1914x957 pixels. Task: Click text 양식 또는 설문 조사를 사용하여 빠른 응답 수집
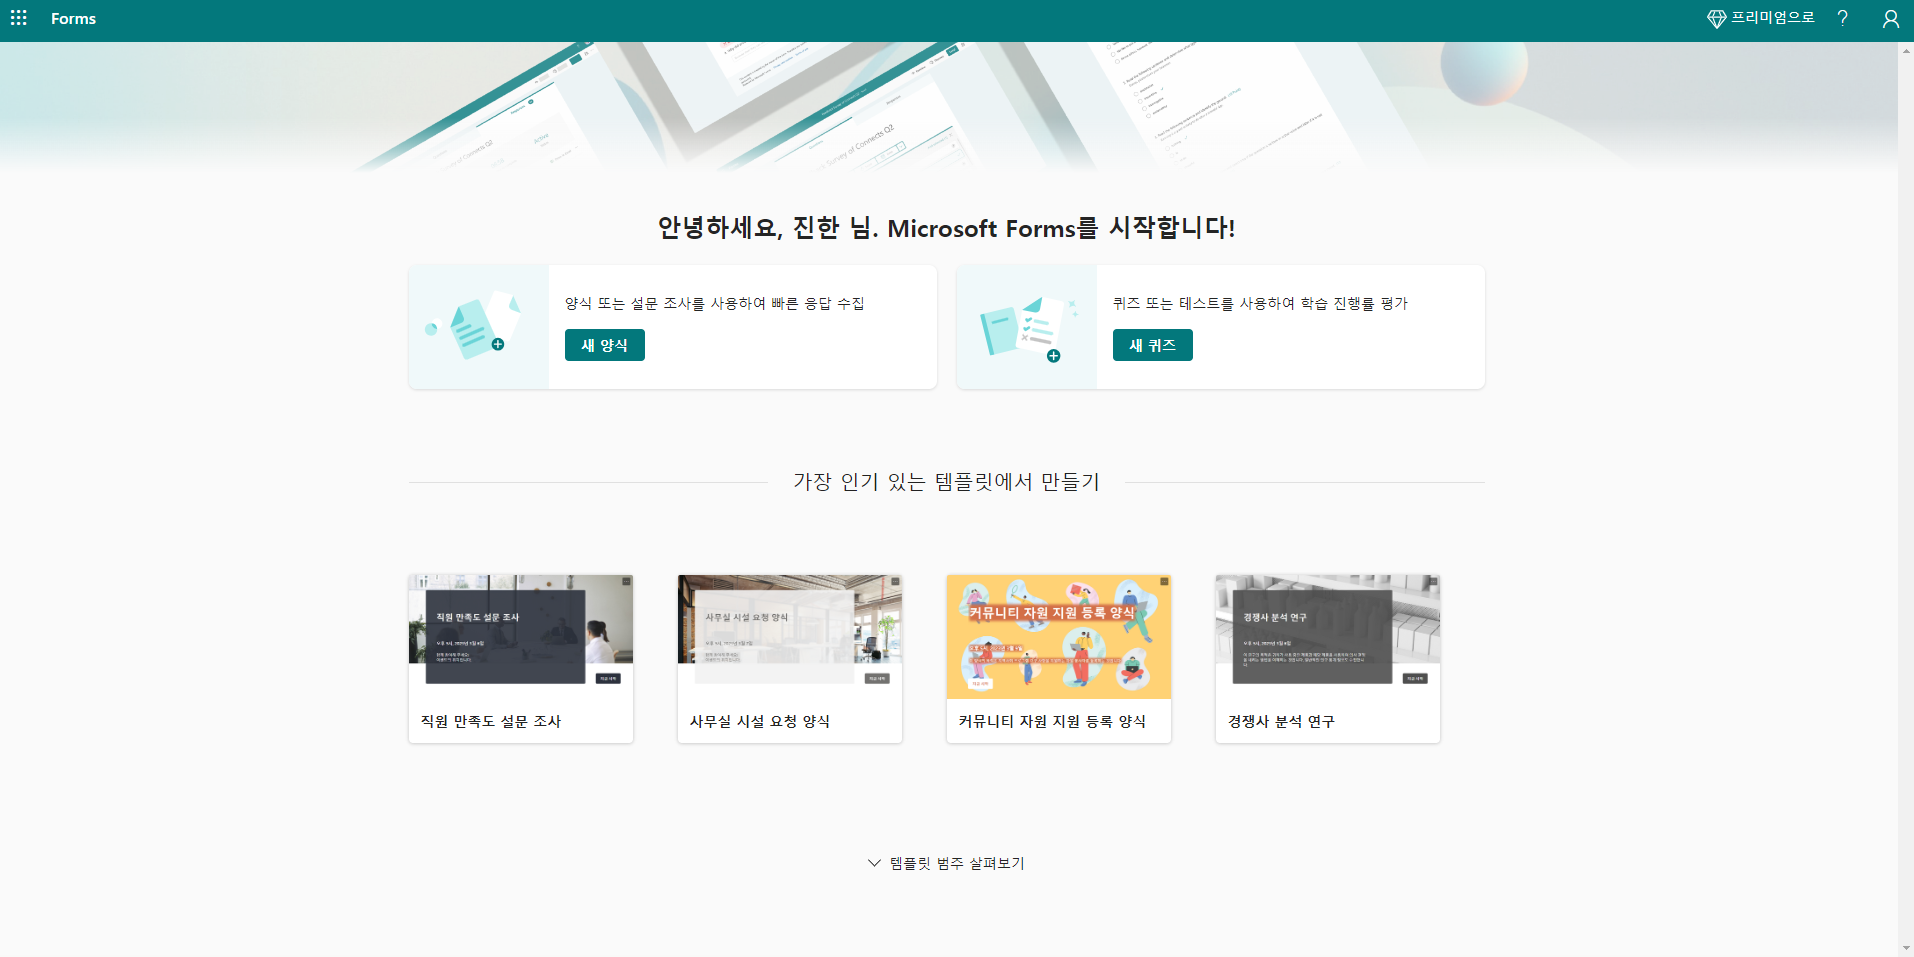[x=715, y=303]
